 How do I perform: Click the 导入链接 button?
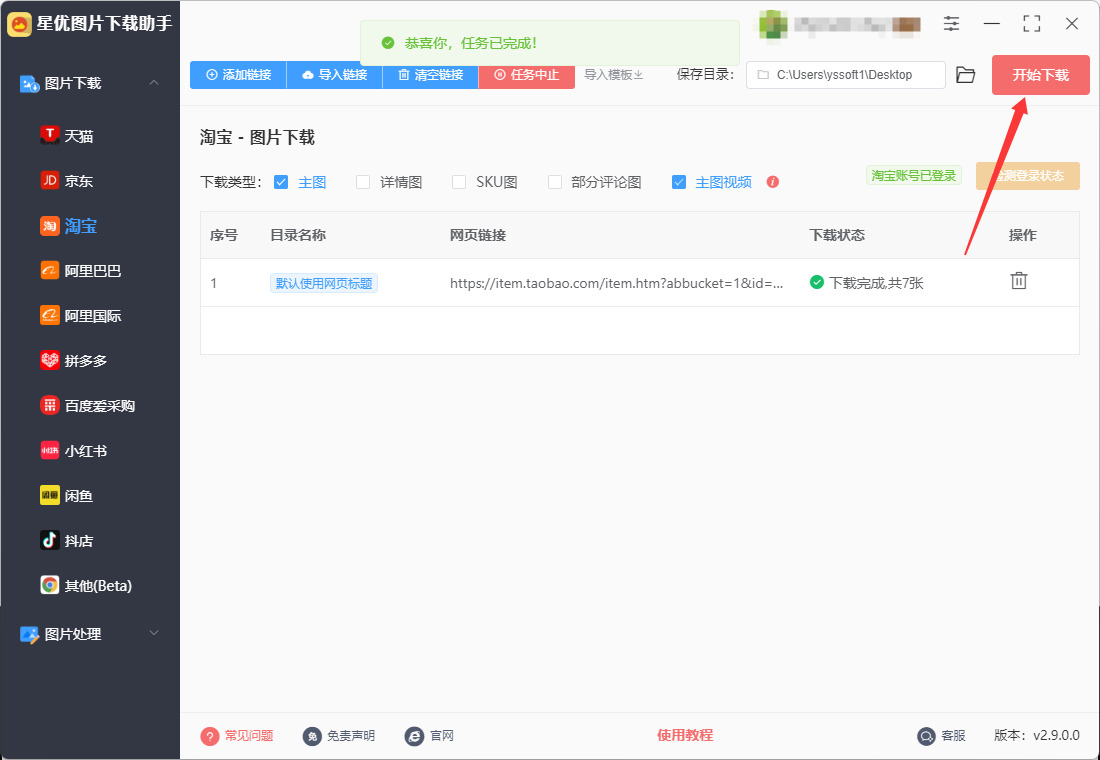click(335, 75)
